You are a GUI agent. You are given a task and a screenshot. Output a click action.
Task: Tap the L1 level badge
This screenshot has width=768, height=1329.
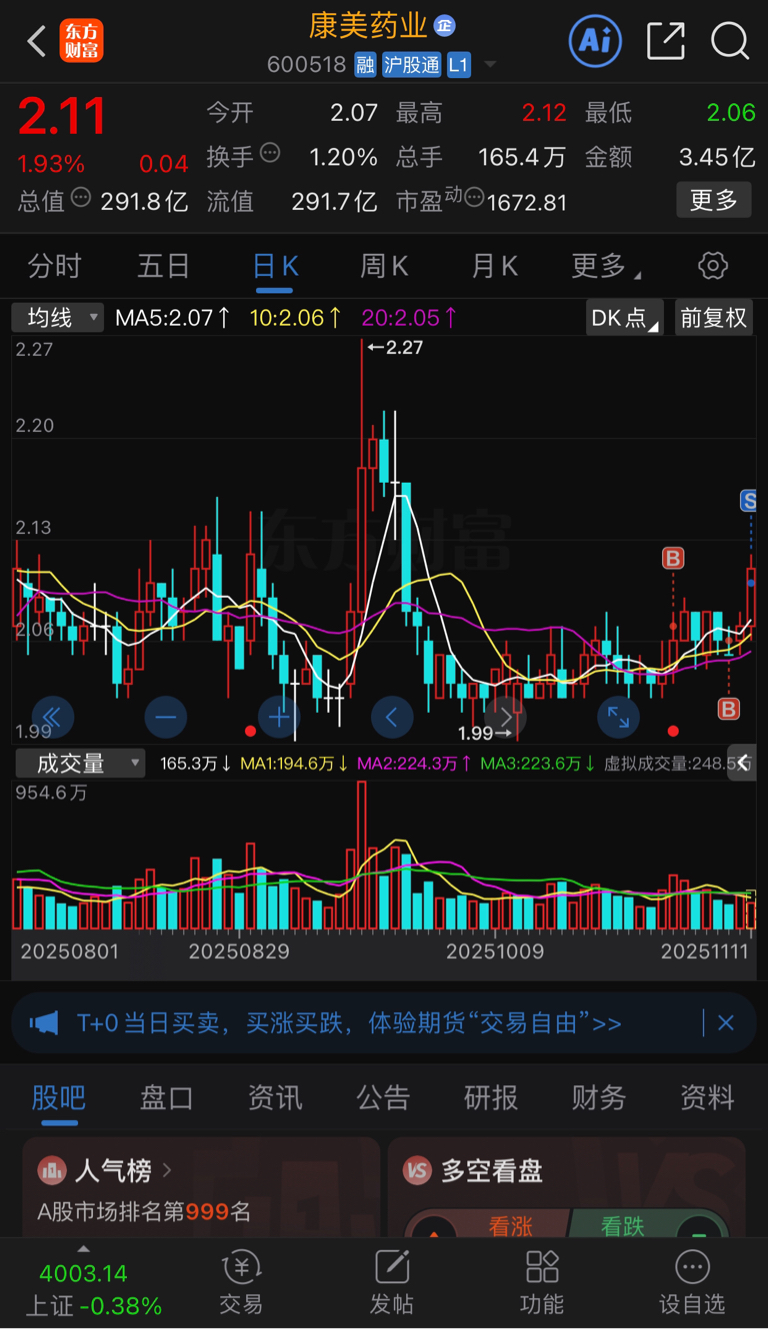458,66
